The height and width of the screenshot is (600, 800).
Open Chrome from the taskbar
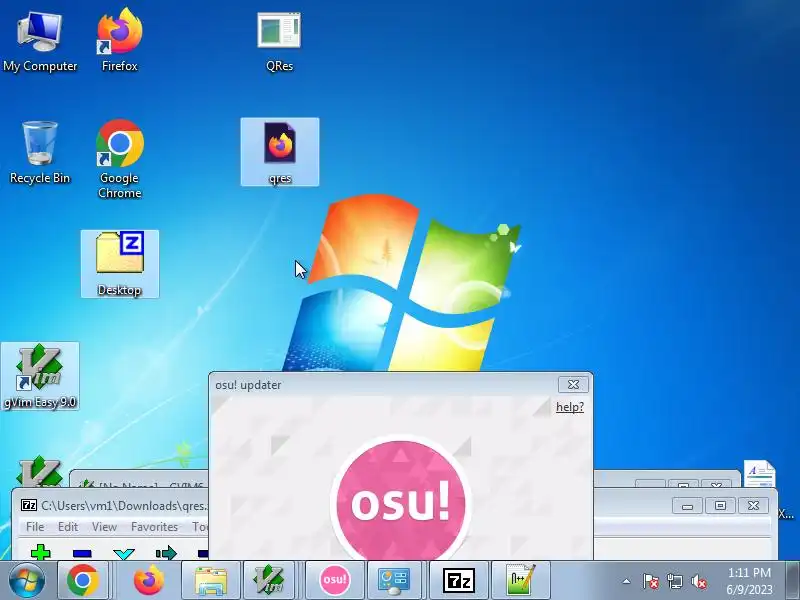82,580
